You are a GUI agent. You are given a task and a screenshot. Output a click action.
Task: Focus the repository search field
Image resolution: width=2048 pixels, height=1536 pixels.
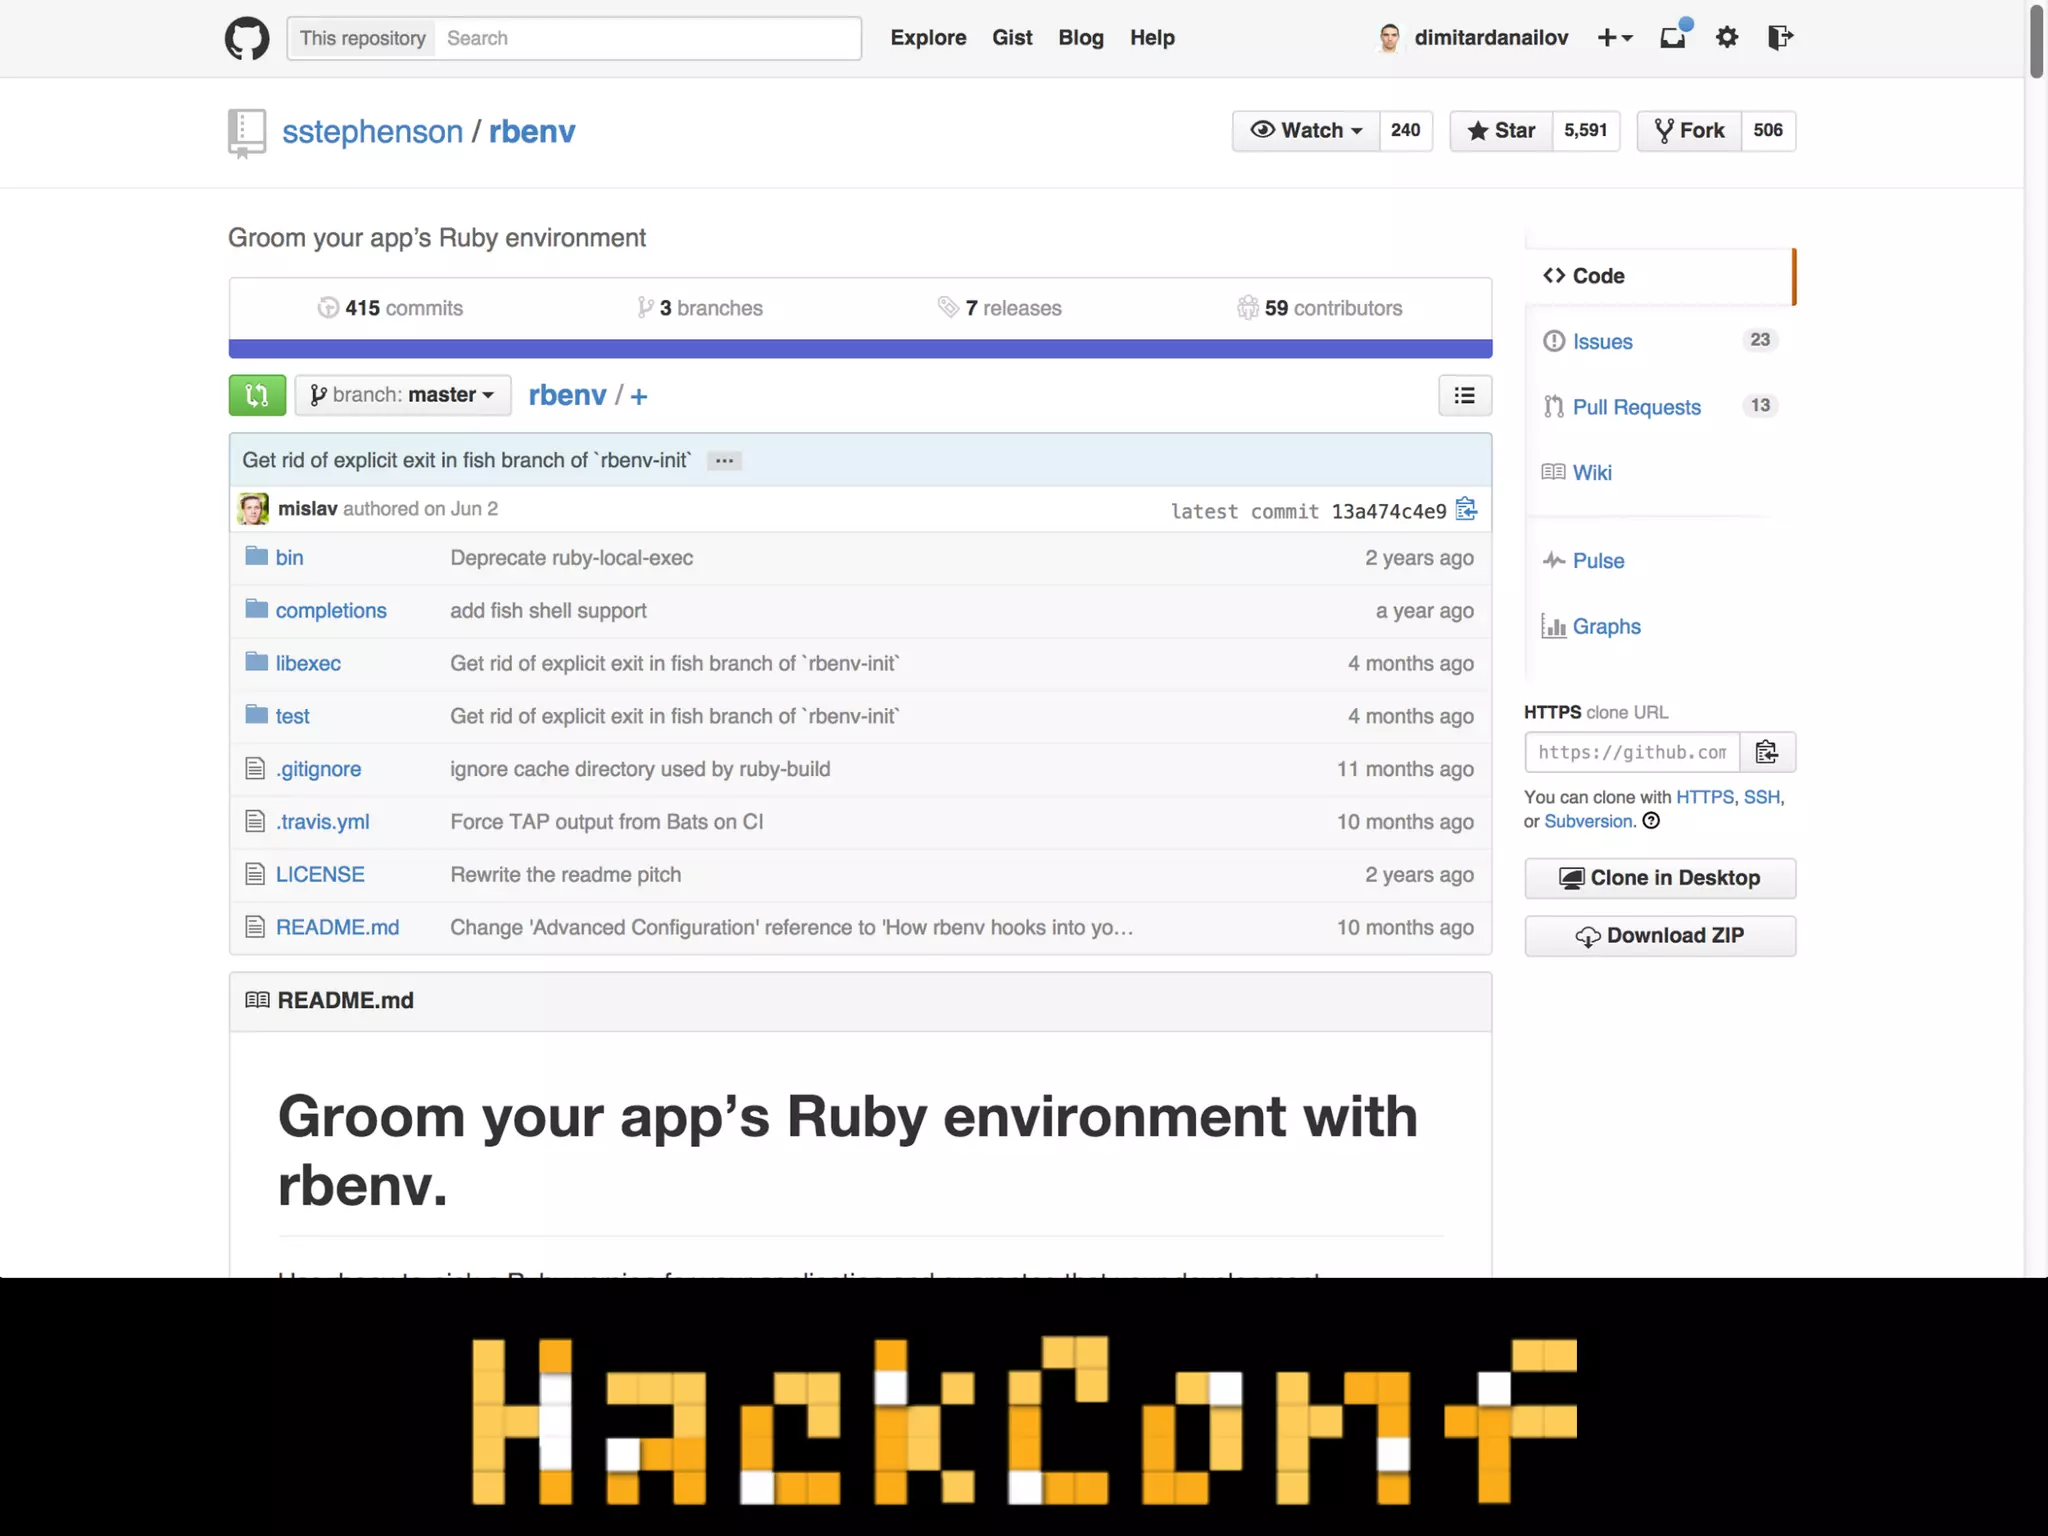(x=647, y=38)
